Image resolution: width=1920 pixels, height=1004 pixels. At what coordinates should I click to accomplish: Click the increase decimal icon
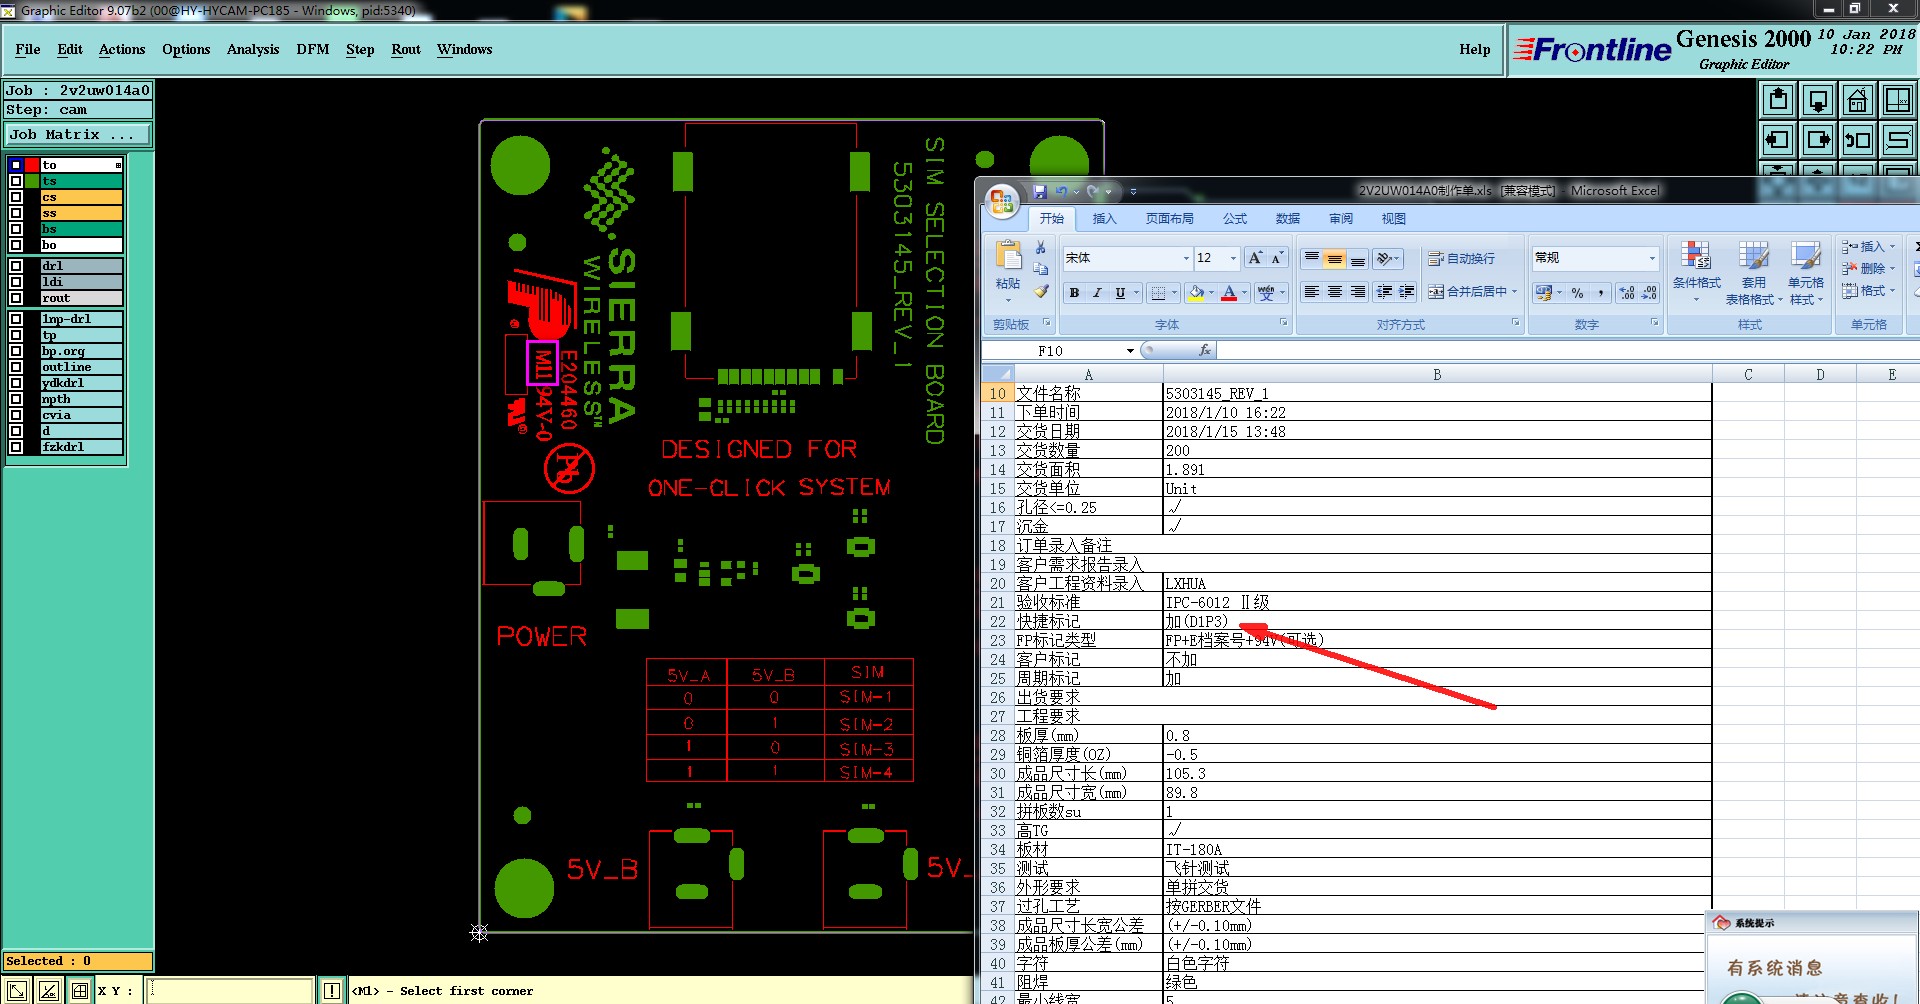(1627, 293)
